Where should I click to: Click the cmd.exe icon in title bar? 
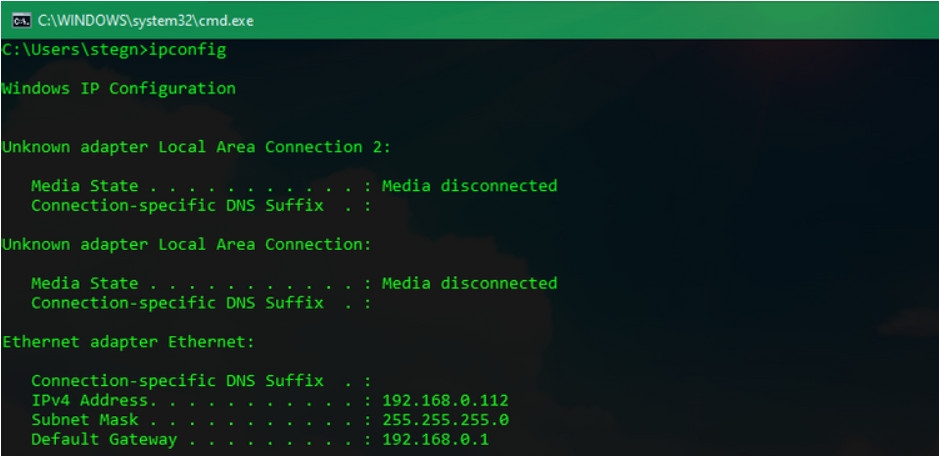pyautogui.click(x=21, y=20)
